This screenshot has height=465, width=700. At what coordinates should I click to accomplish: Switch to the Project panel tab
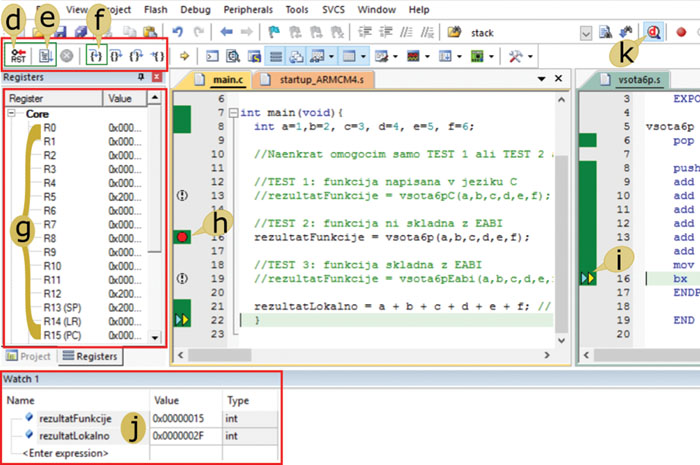pos(29,356)
